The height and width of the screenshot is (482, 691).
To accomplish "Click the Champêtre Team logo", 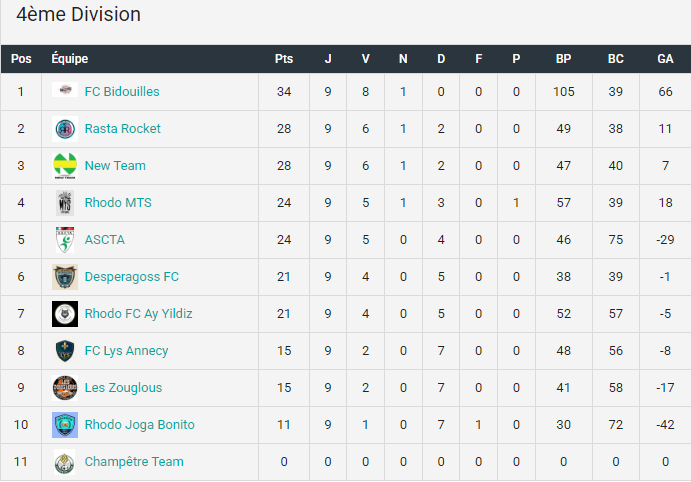I will [64, 462].
